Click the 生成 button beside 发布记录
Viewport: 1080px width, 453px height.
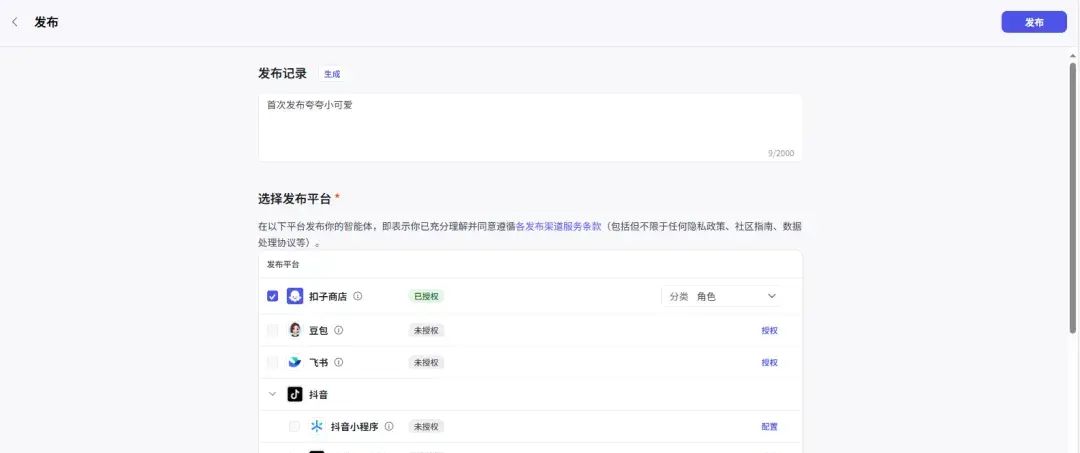point(332,74)
